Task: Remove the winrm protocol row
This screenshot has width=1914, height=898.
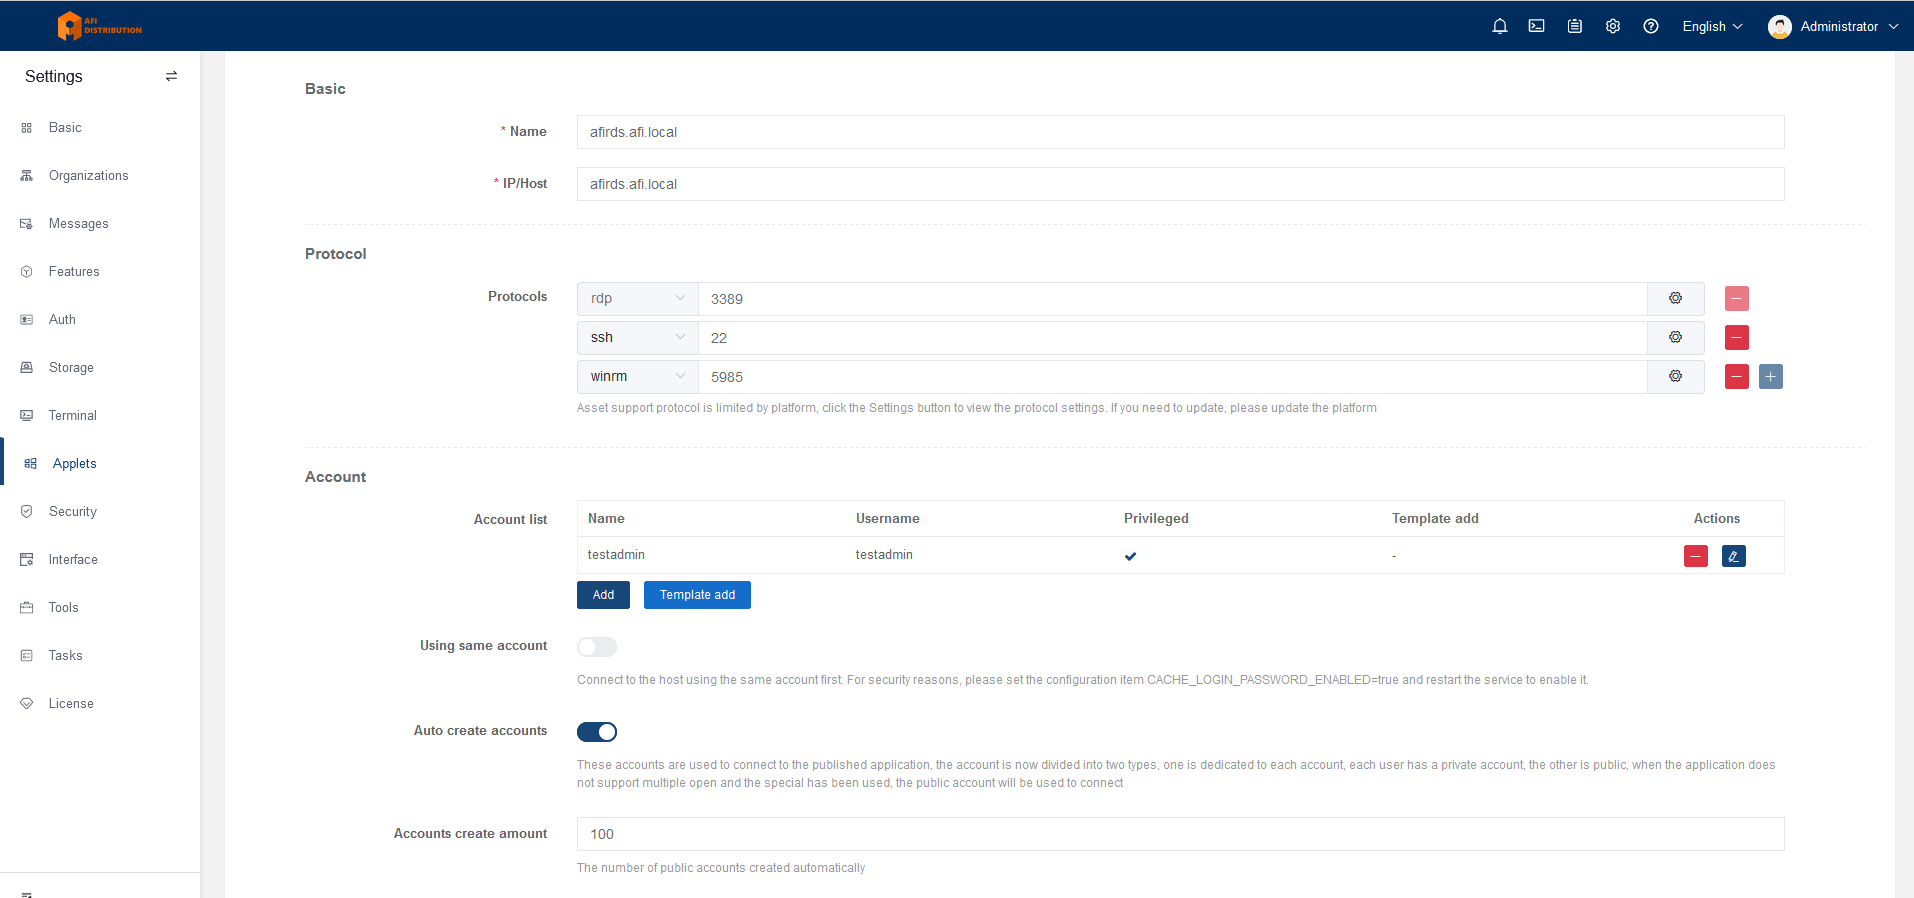Action: tap(1737, 376)
